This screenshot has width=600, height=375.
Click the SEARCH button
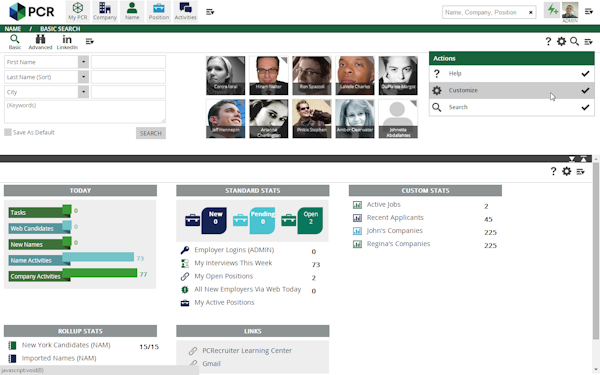point(151,133)
